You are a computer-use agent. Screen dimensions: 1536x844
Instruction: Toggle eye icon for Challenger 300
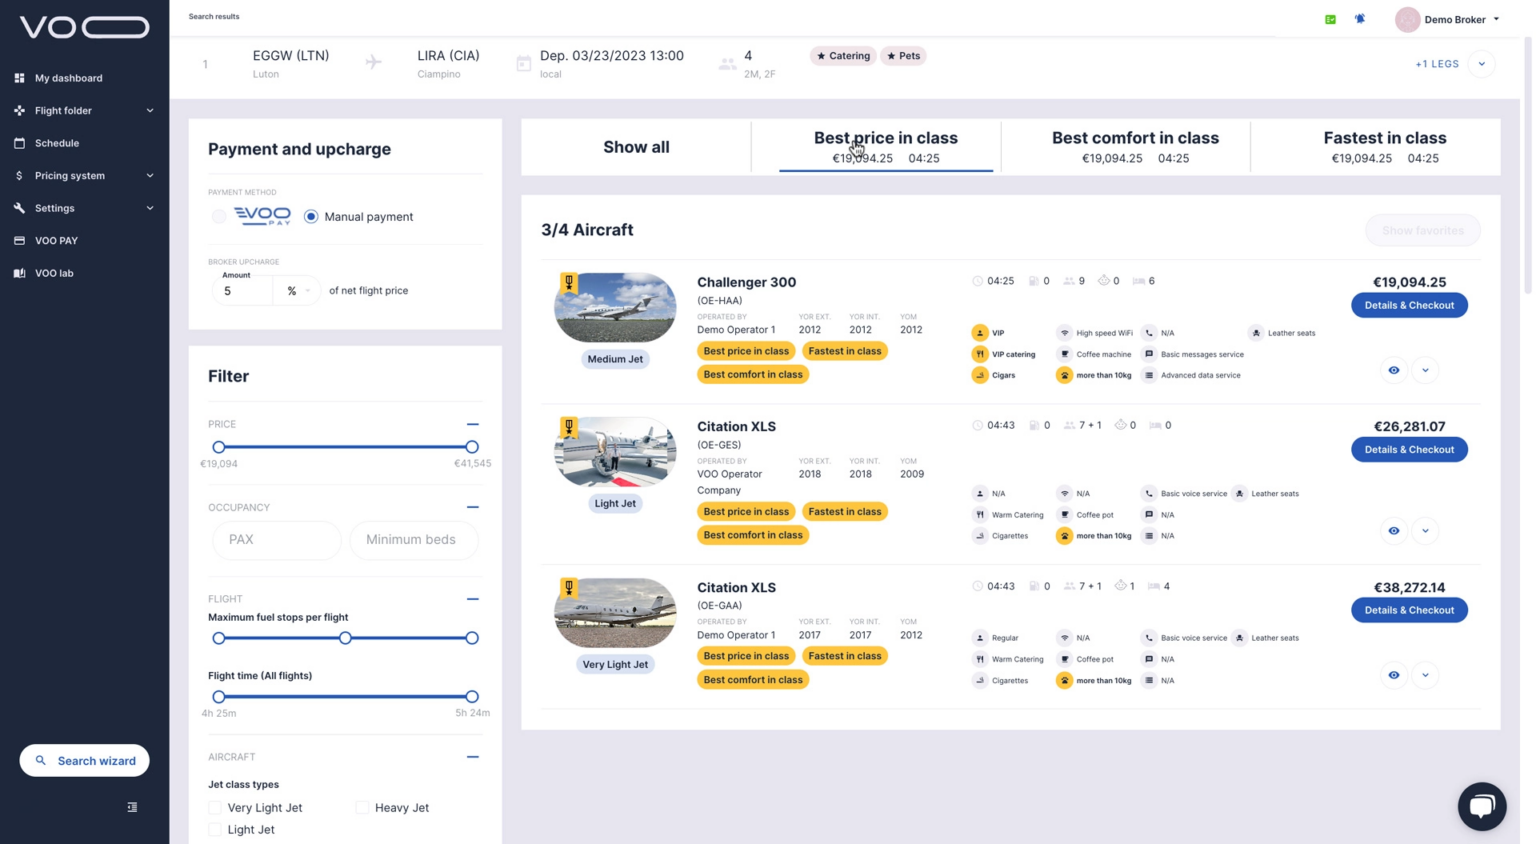(x=1393, y=370)
